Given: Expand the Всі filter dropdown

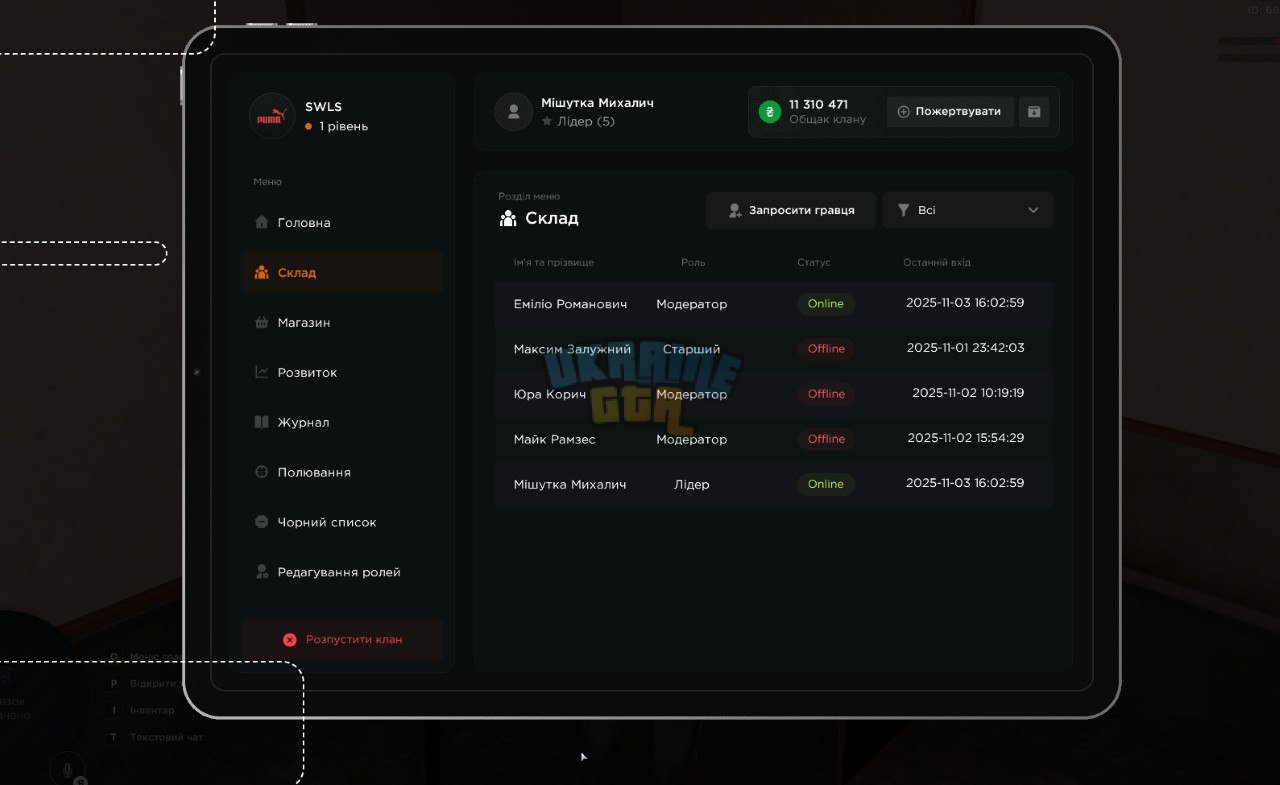Looking at the screenshot, I should coord(968,210).
